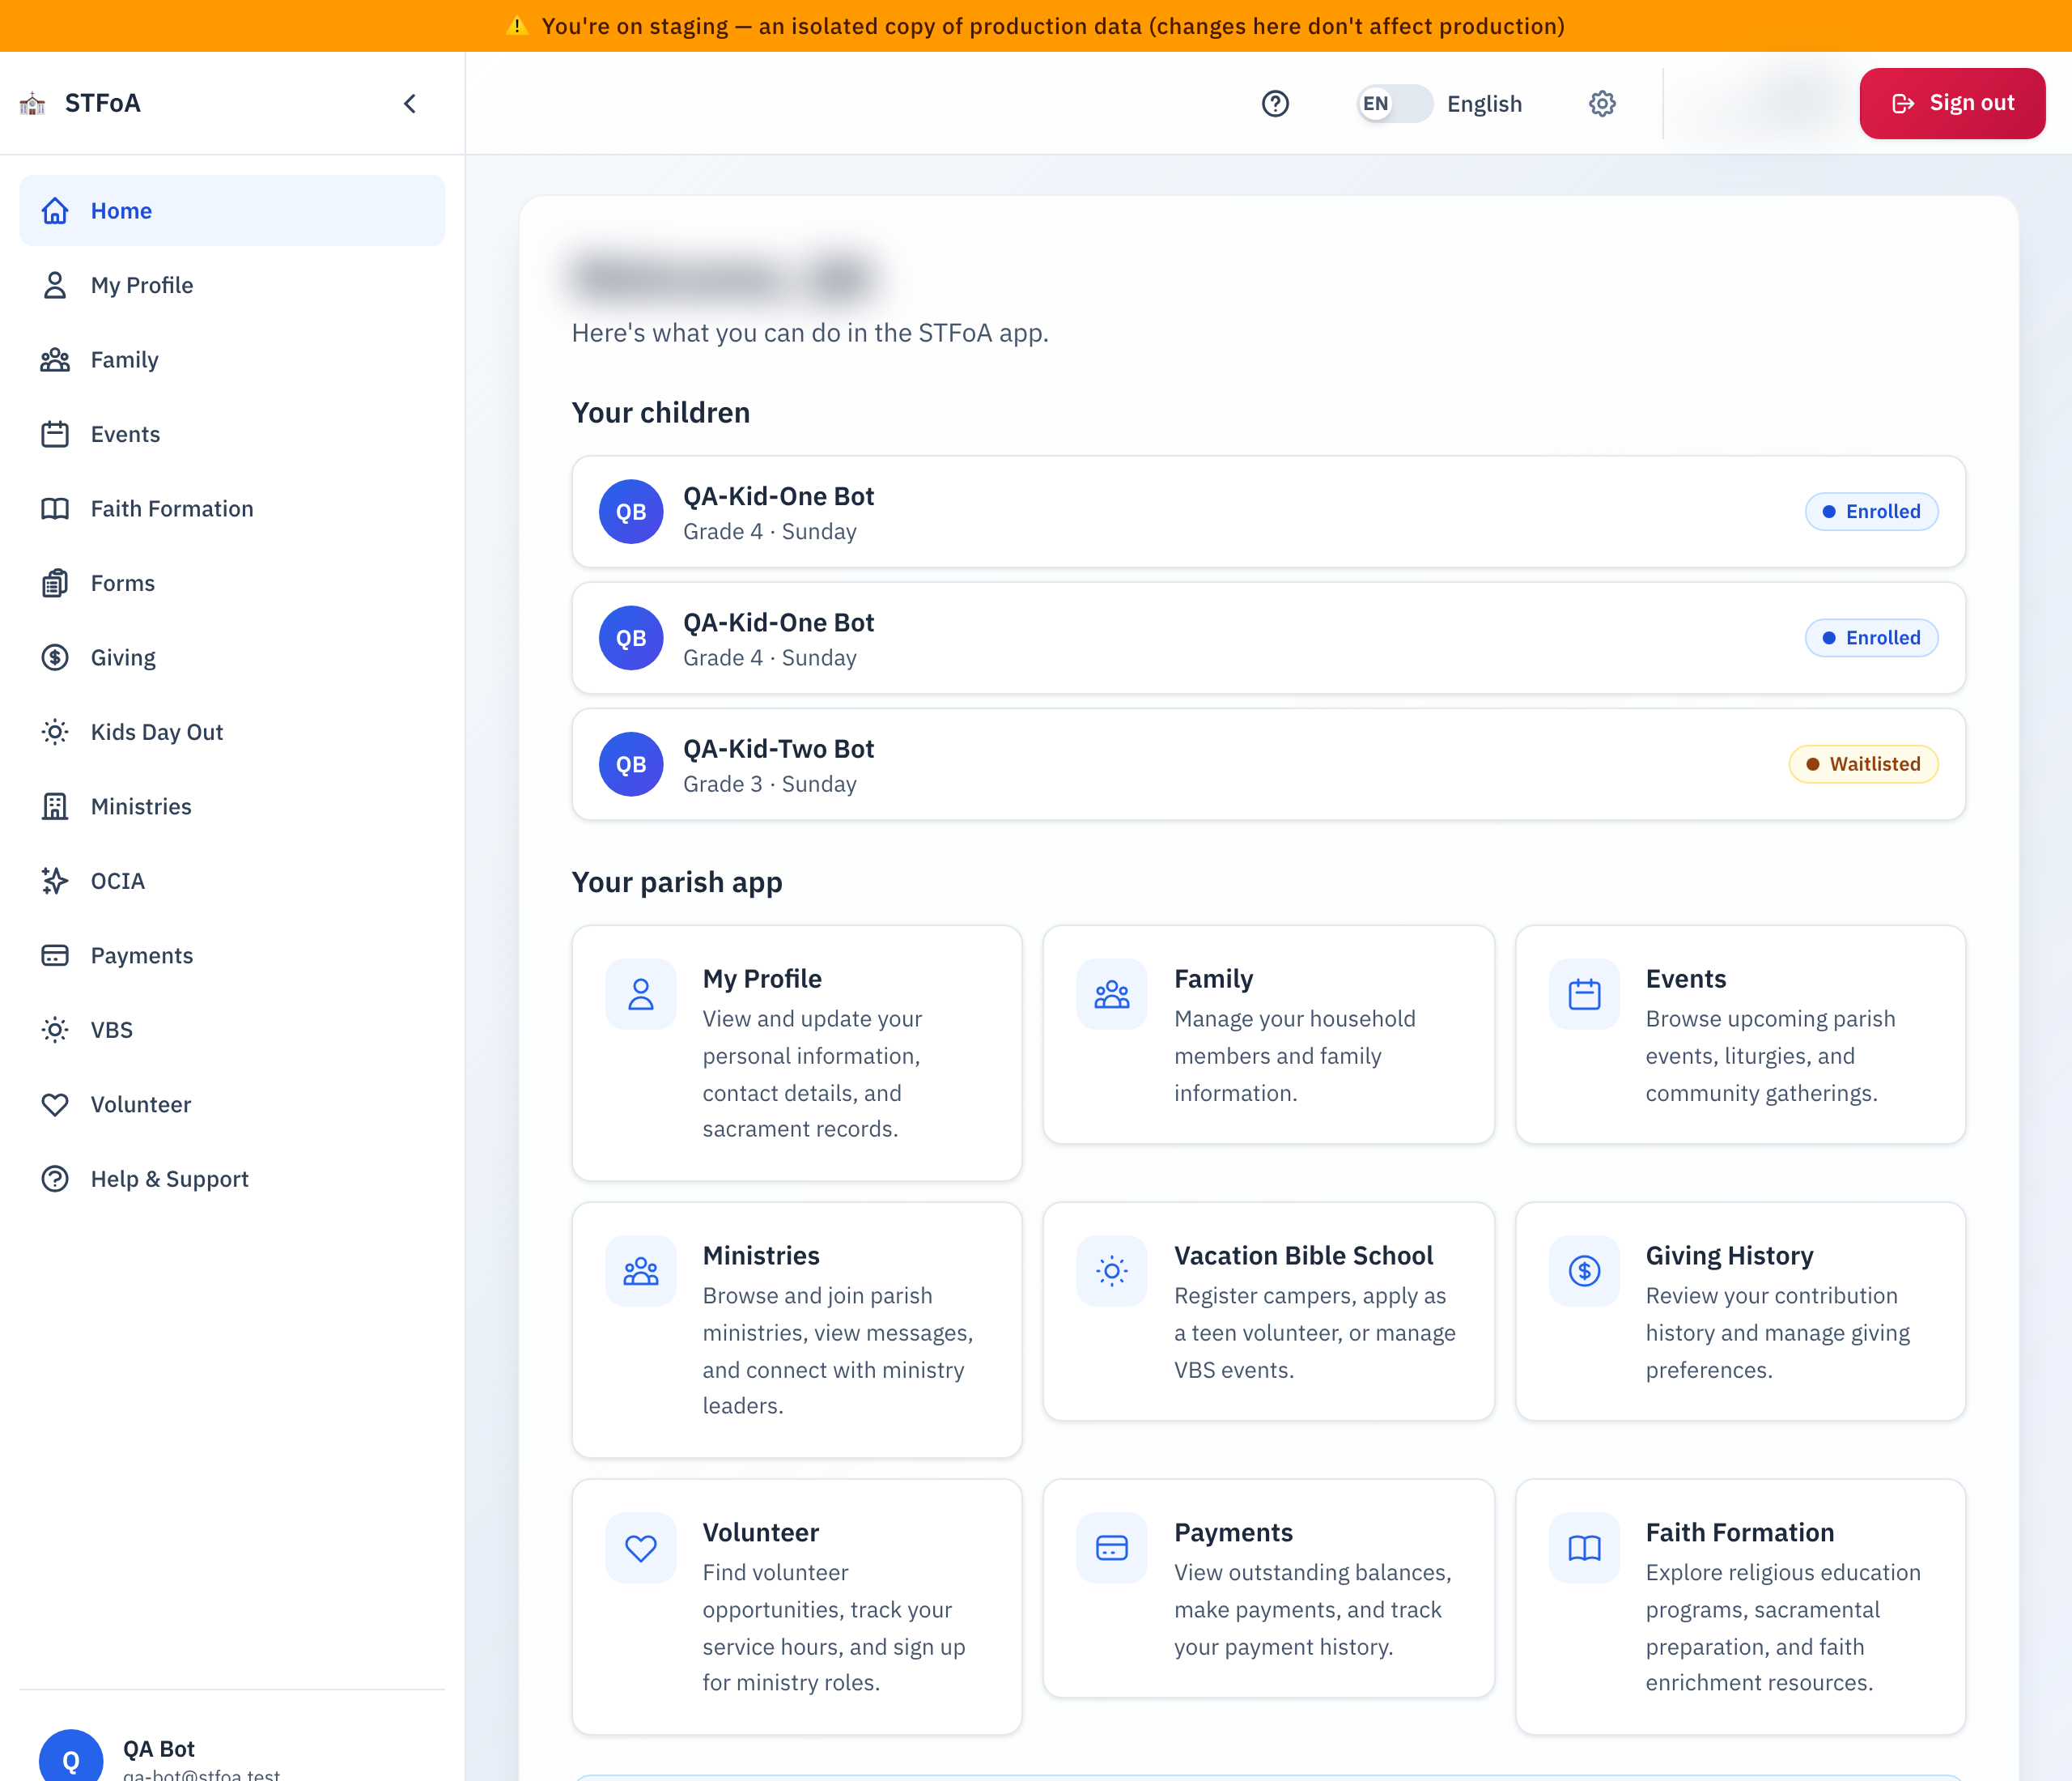Click the Ministries card group icon

point(641,1271)
